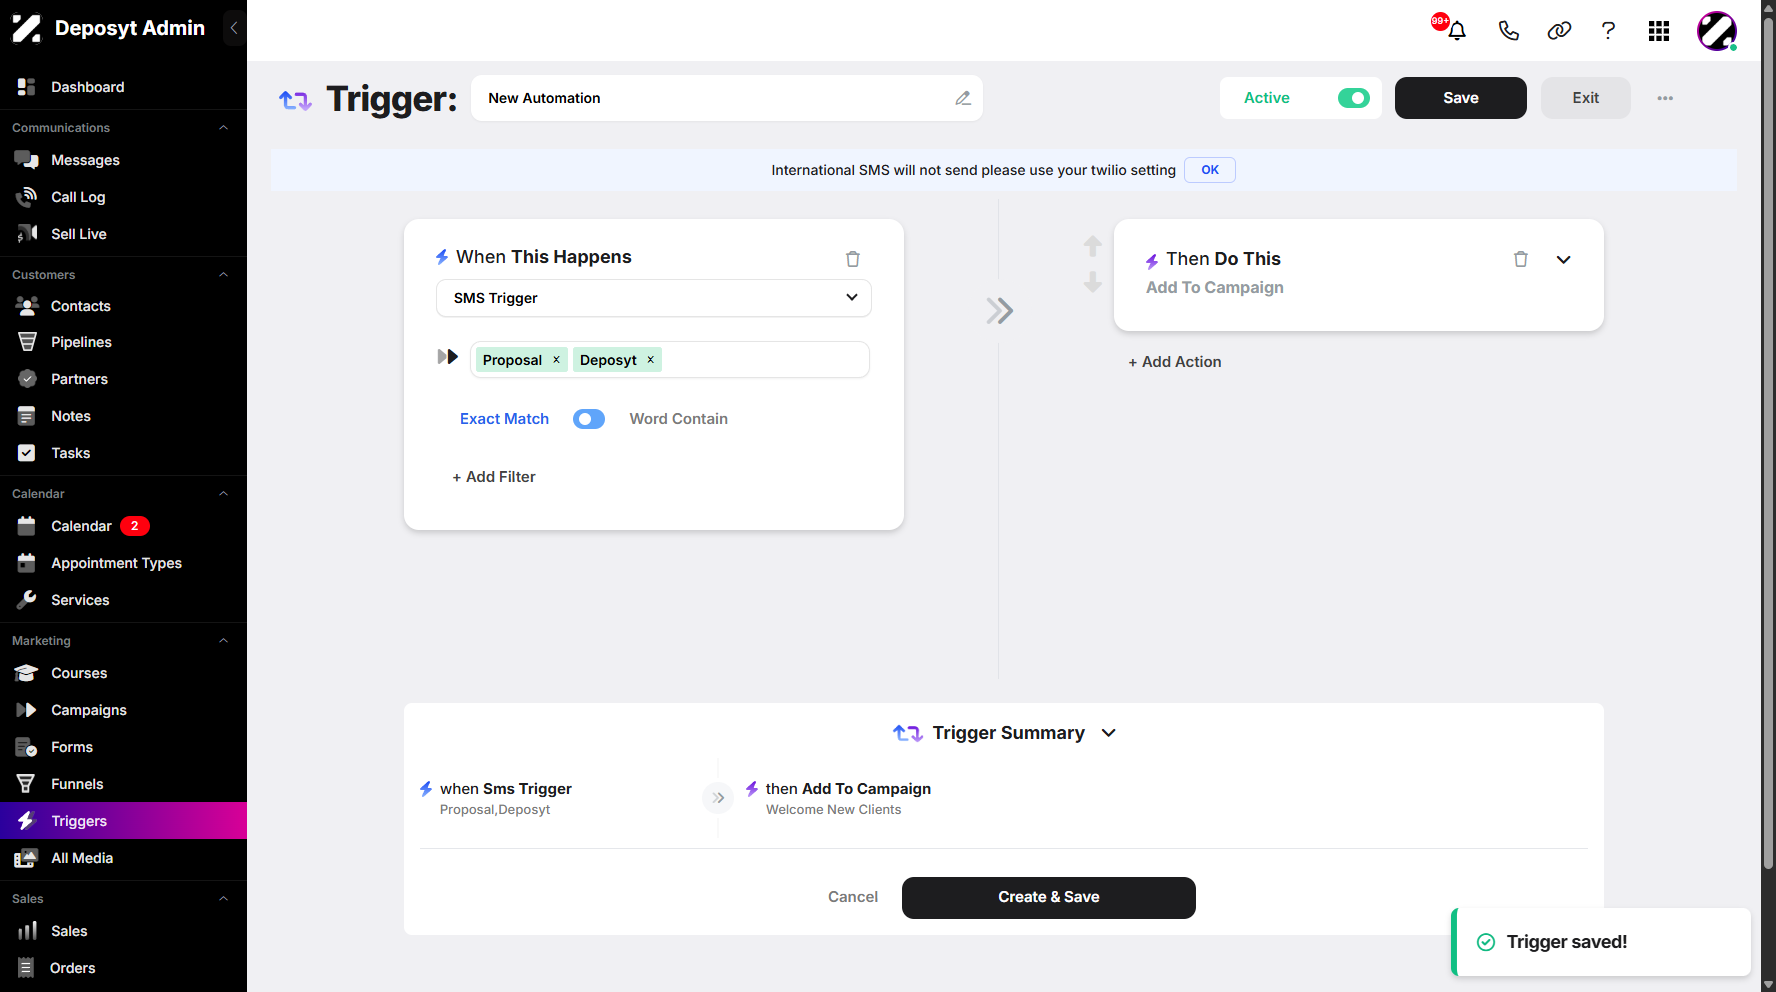Viewport: 1776px width, 992px height.
Task: Click the Save button
Action: pos(1460,98)
